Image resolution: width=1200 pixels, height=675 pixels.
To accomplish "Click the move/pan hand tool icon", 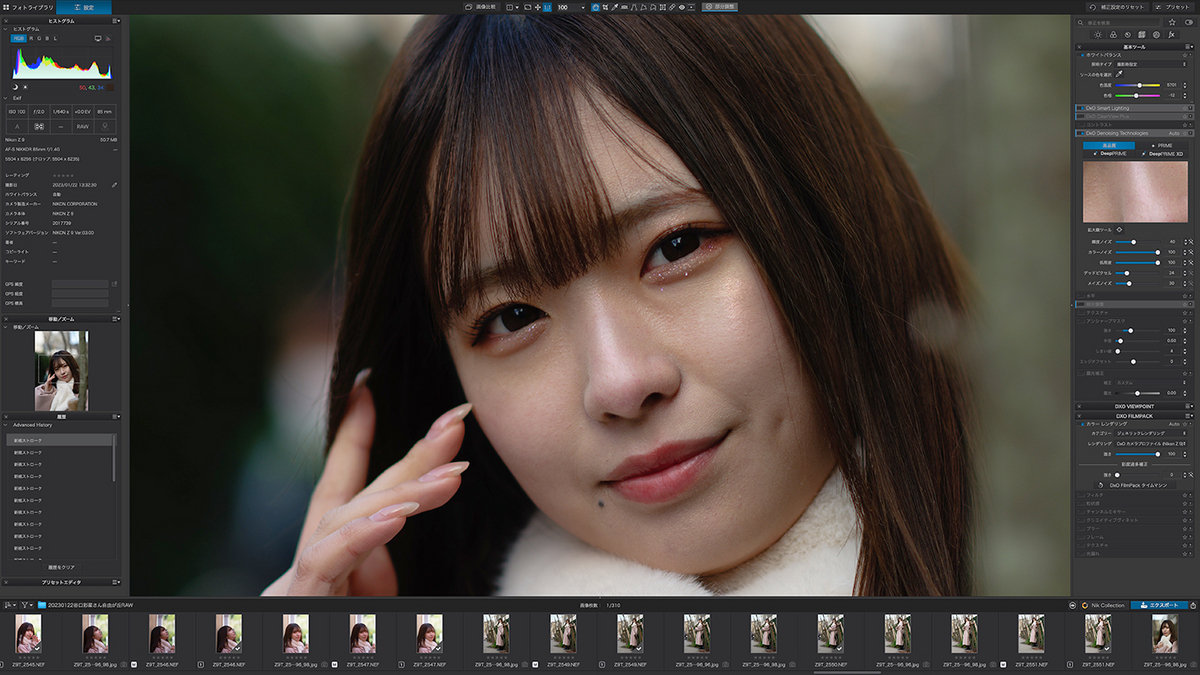I will (596, 7).
